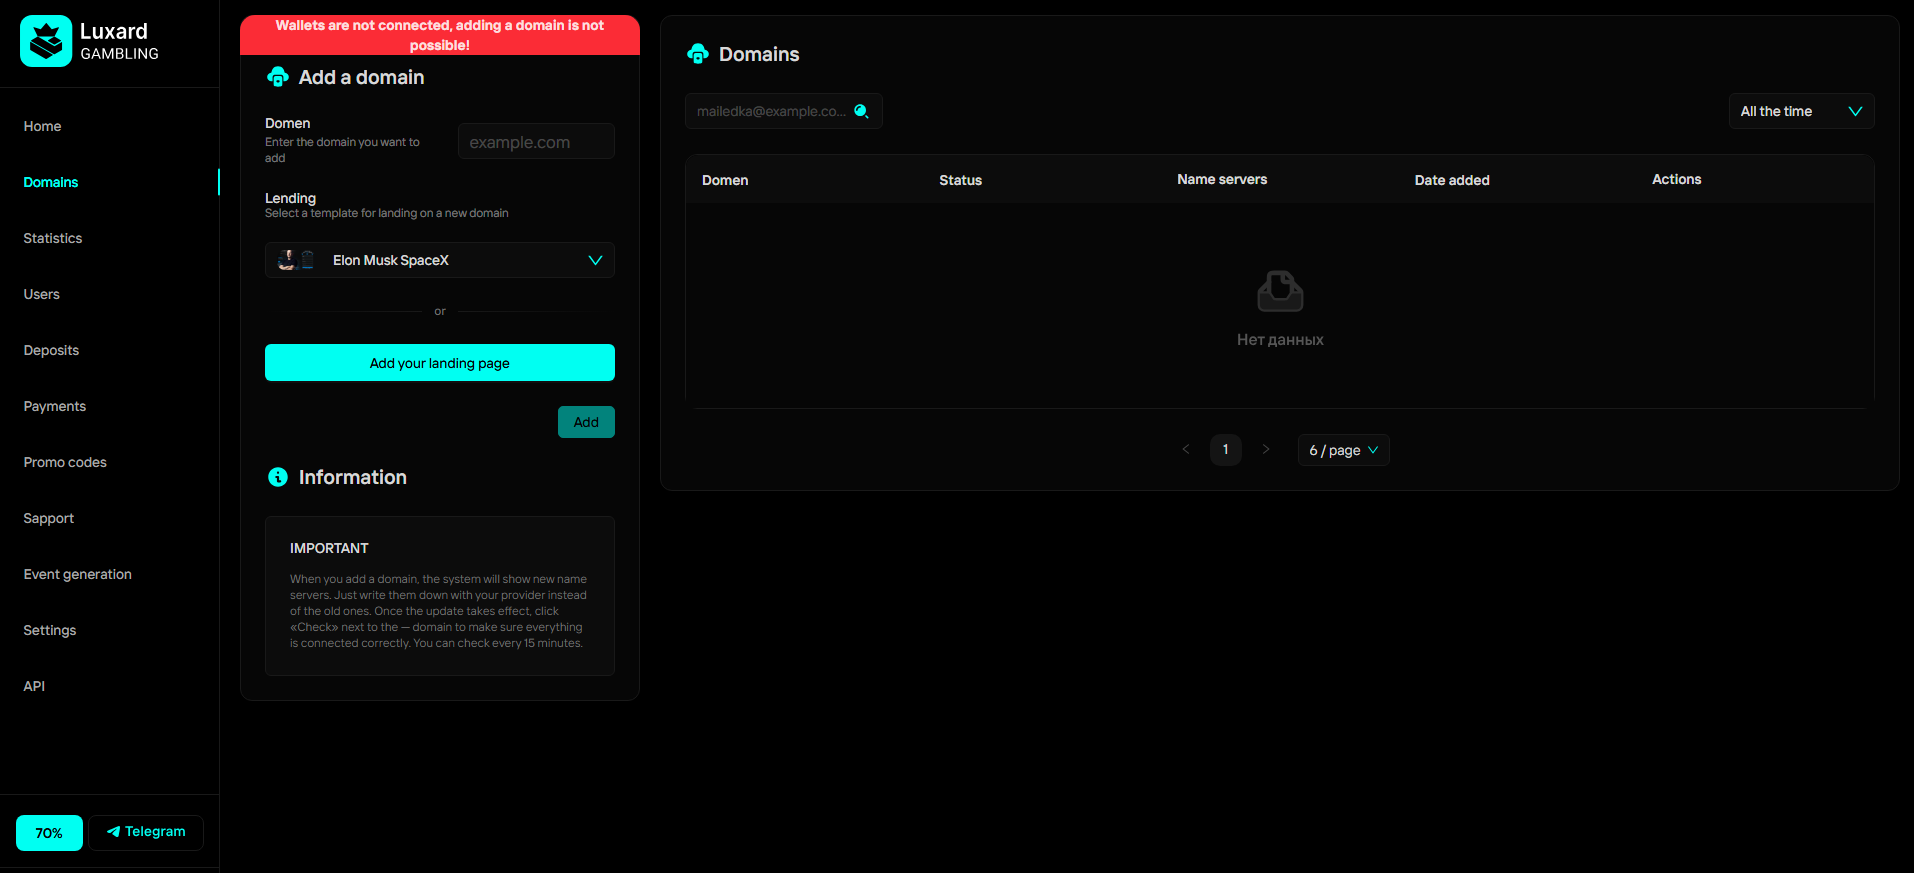Click the 70% button
The image size is (1914, 873).
coord(49,833)
